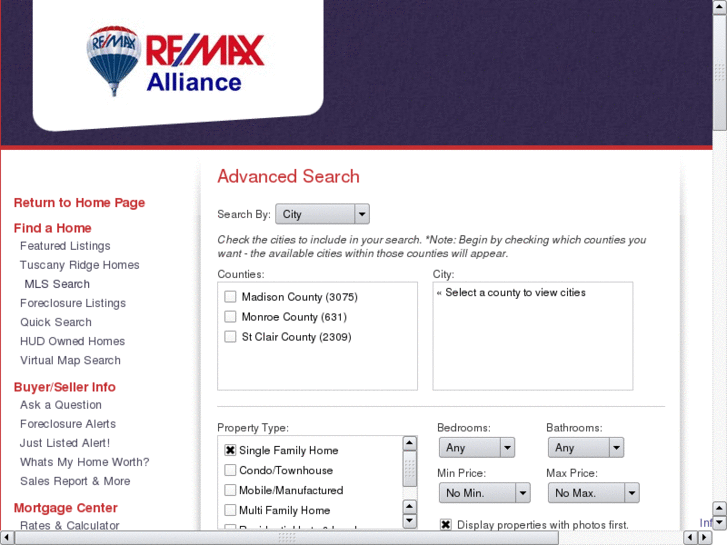Click the Property Type list scrollbar thumb
The width and height of the screenshot is (727, 545).
click(x=409, y=469)
